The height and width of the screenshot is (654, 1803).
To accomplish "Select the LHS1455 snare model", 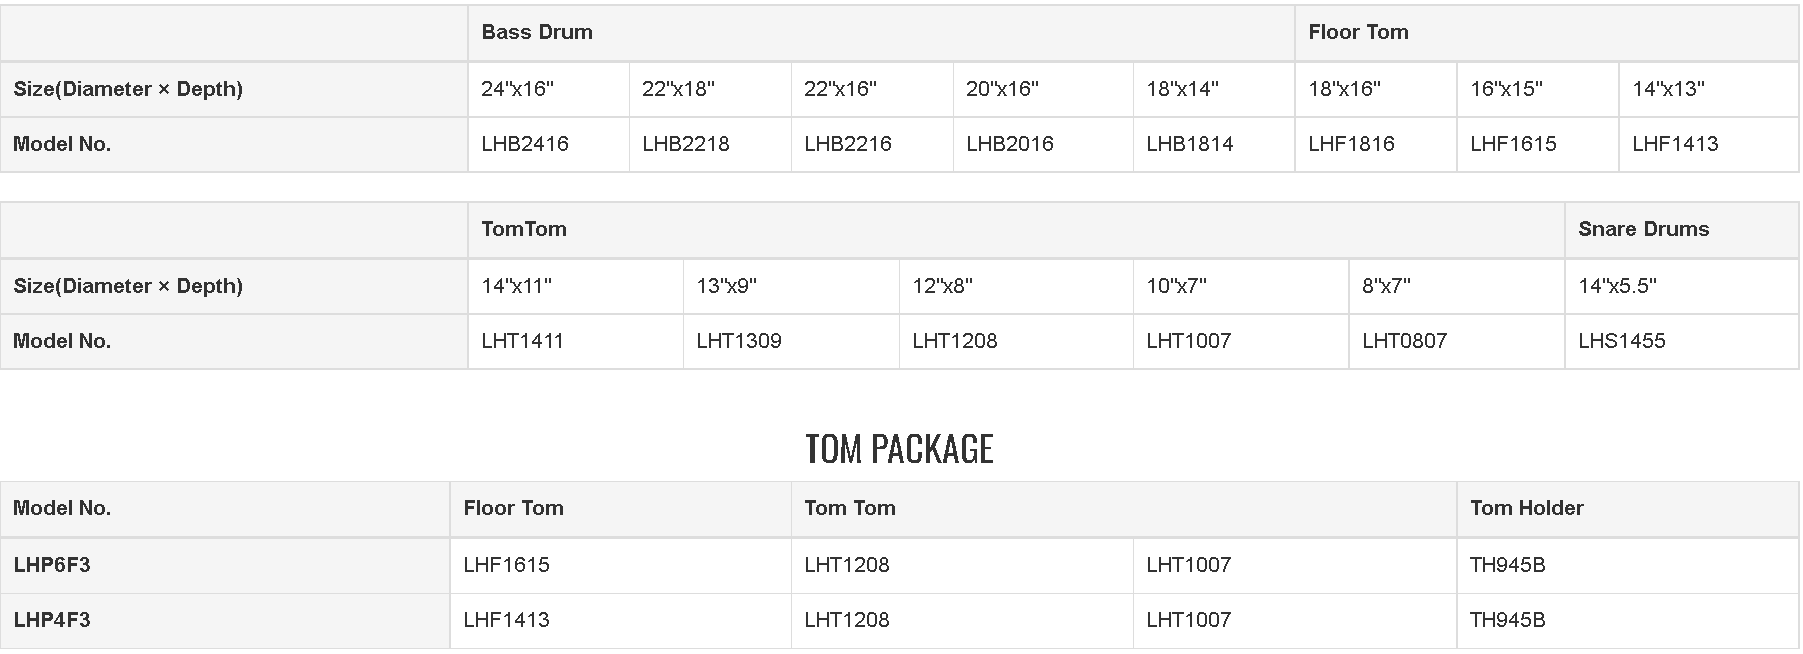I will pos(1621,341).
